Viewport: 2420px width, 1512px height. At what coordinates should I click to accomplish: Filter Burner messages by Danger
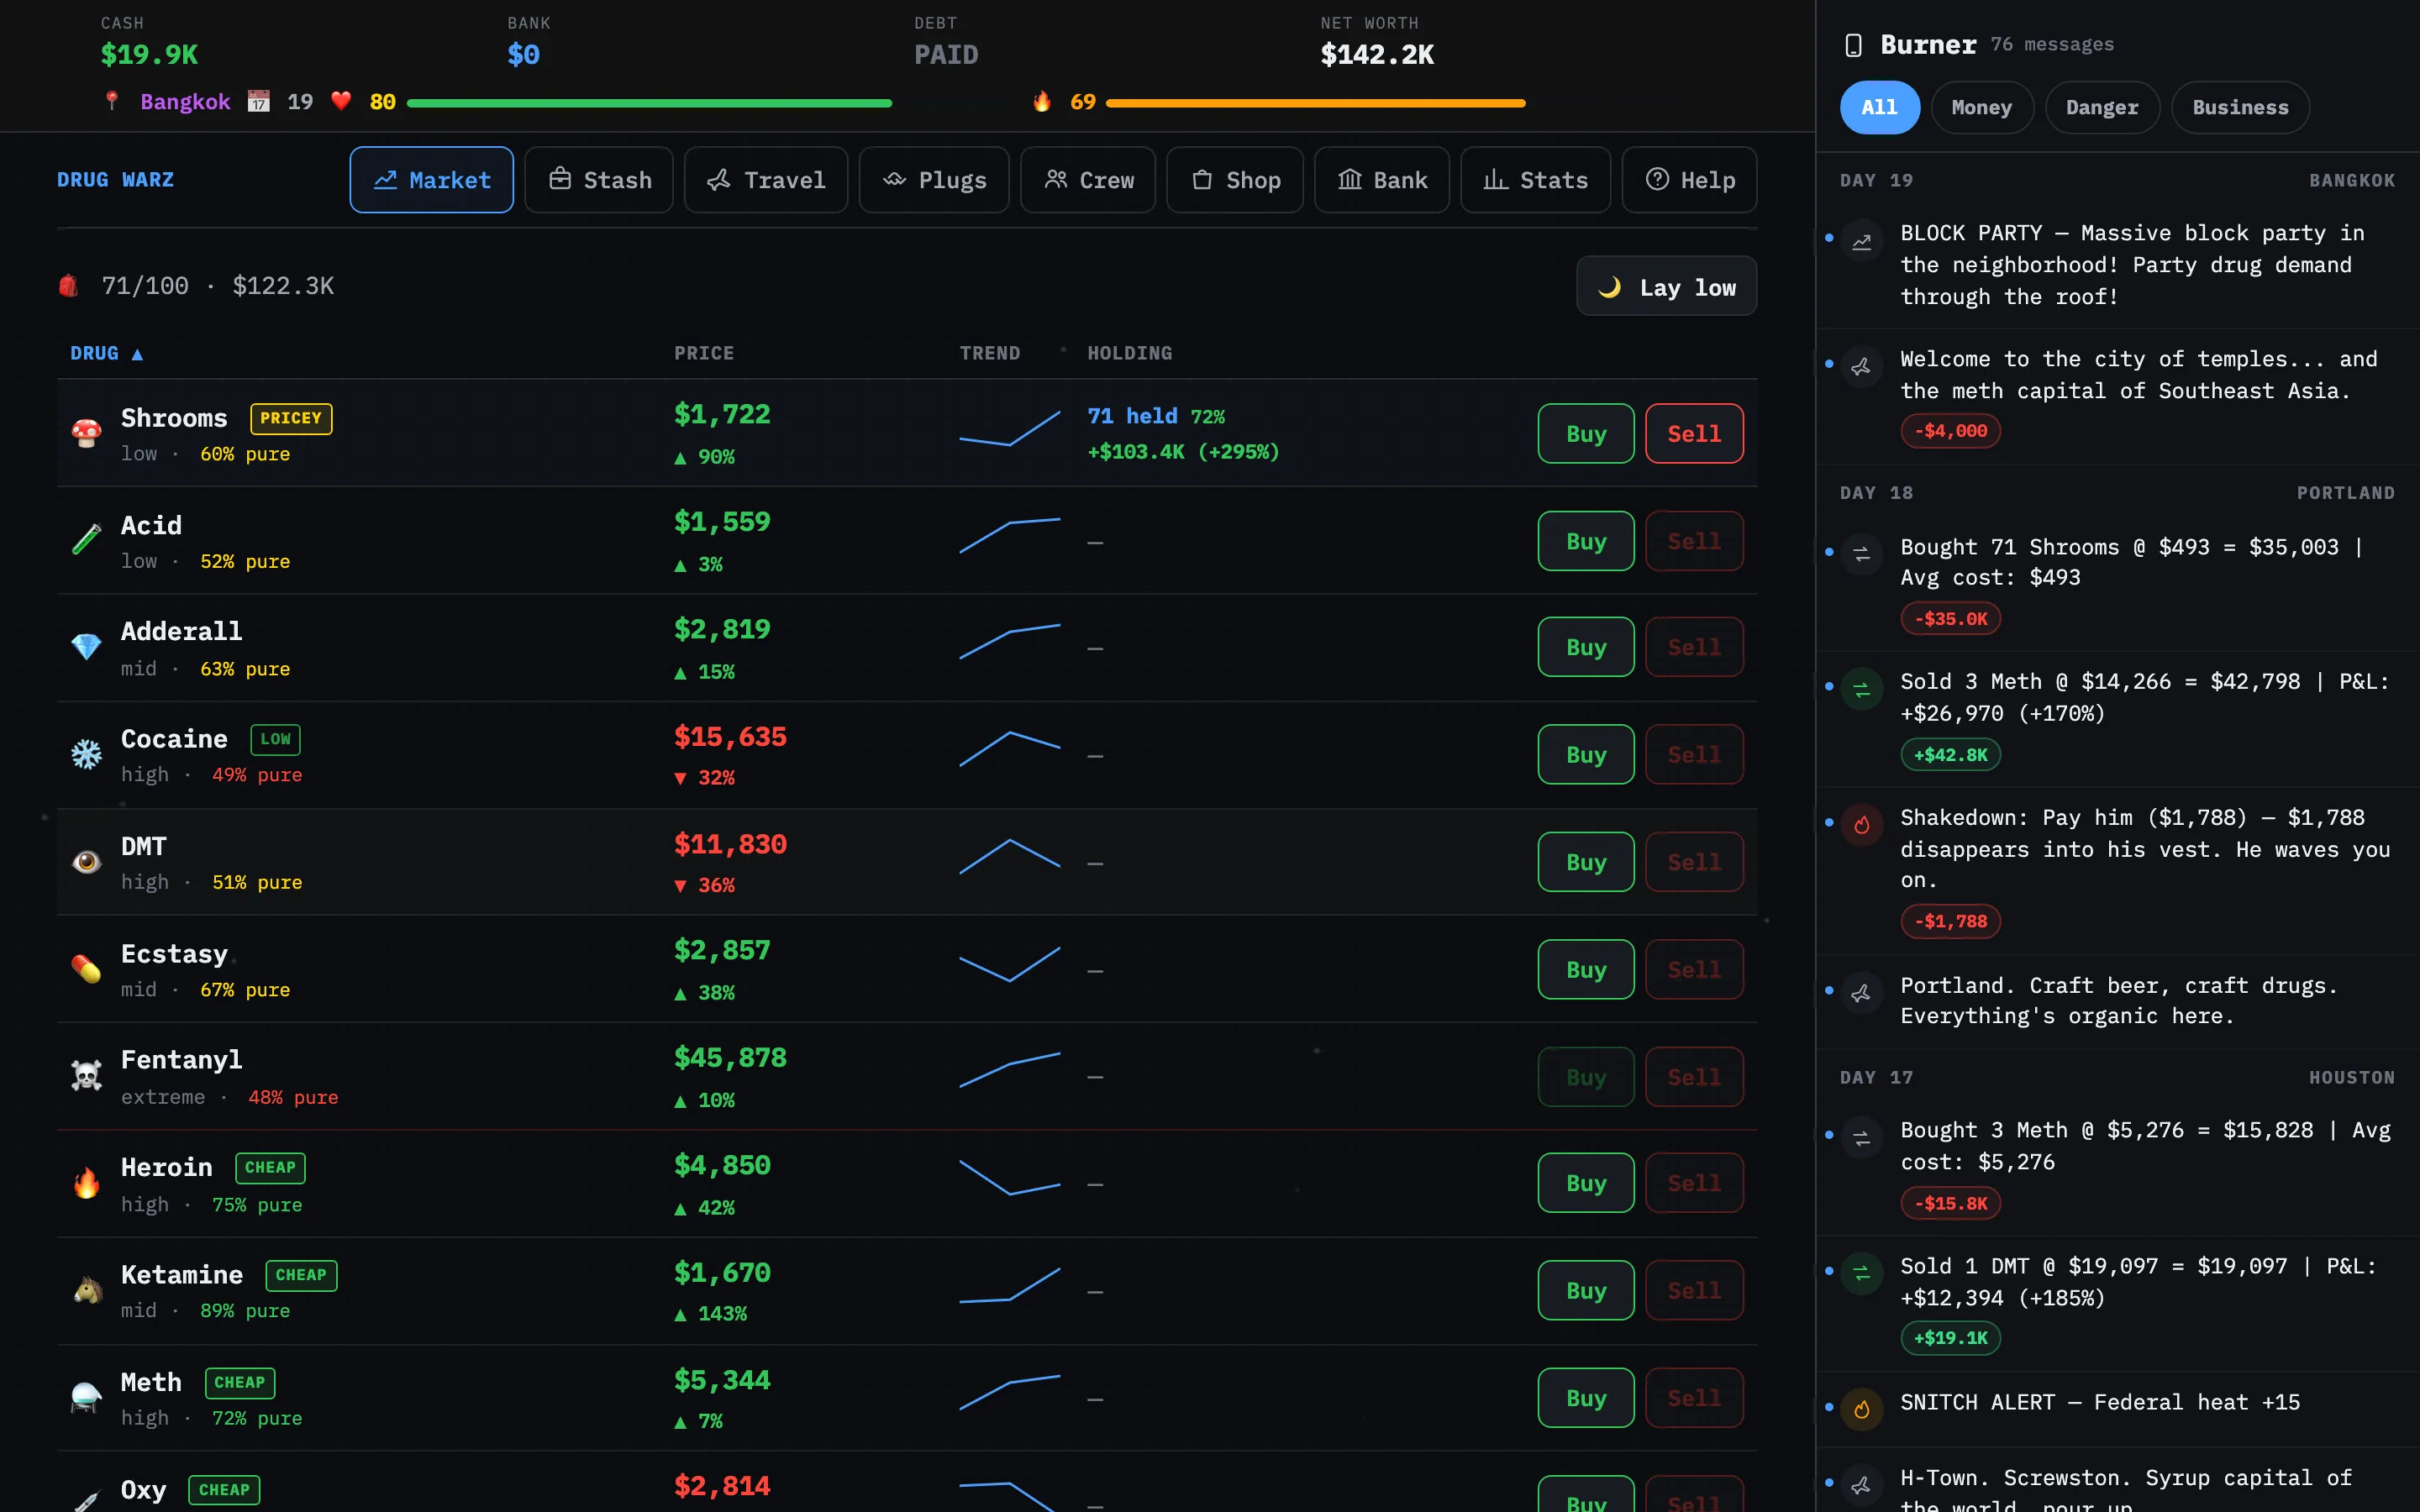pyautogui.click(x=2102, y=107)
